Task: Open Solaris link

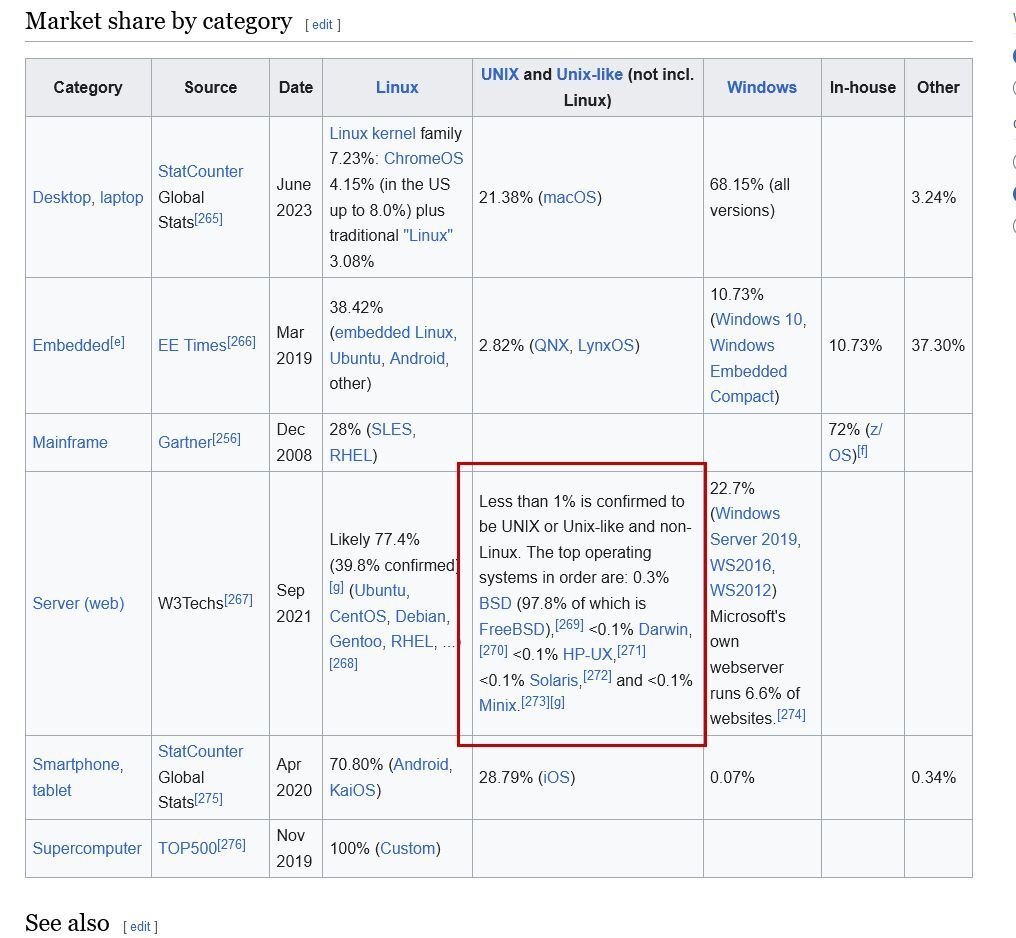Action: click(556, 680)
